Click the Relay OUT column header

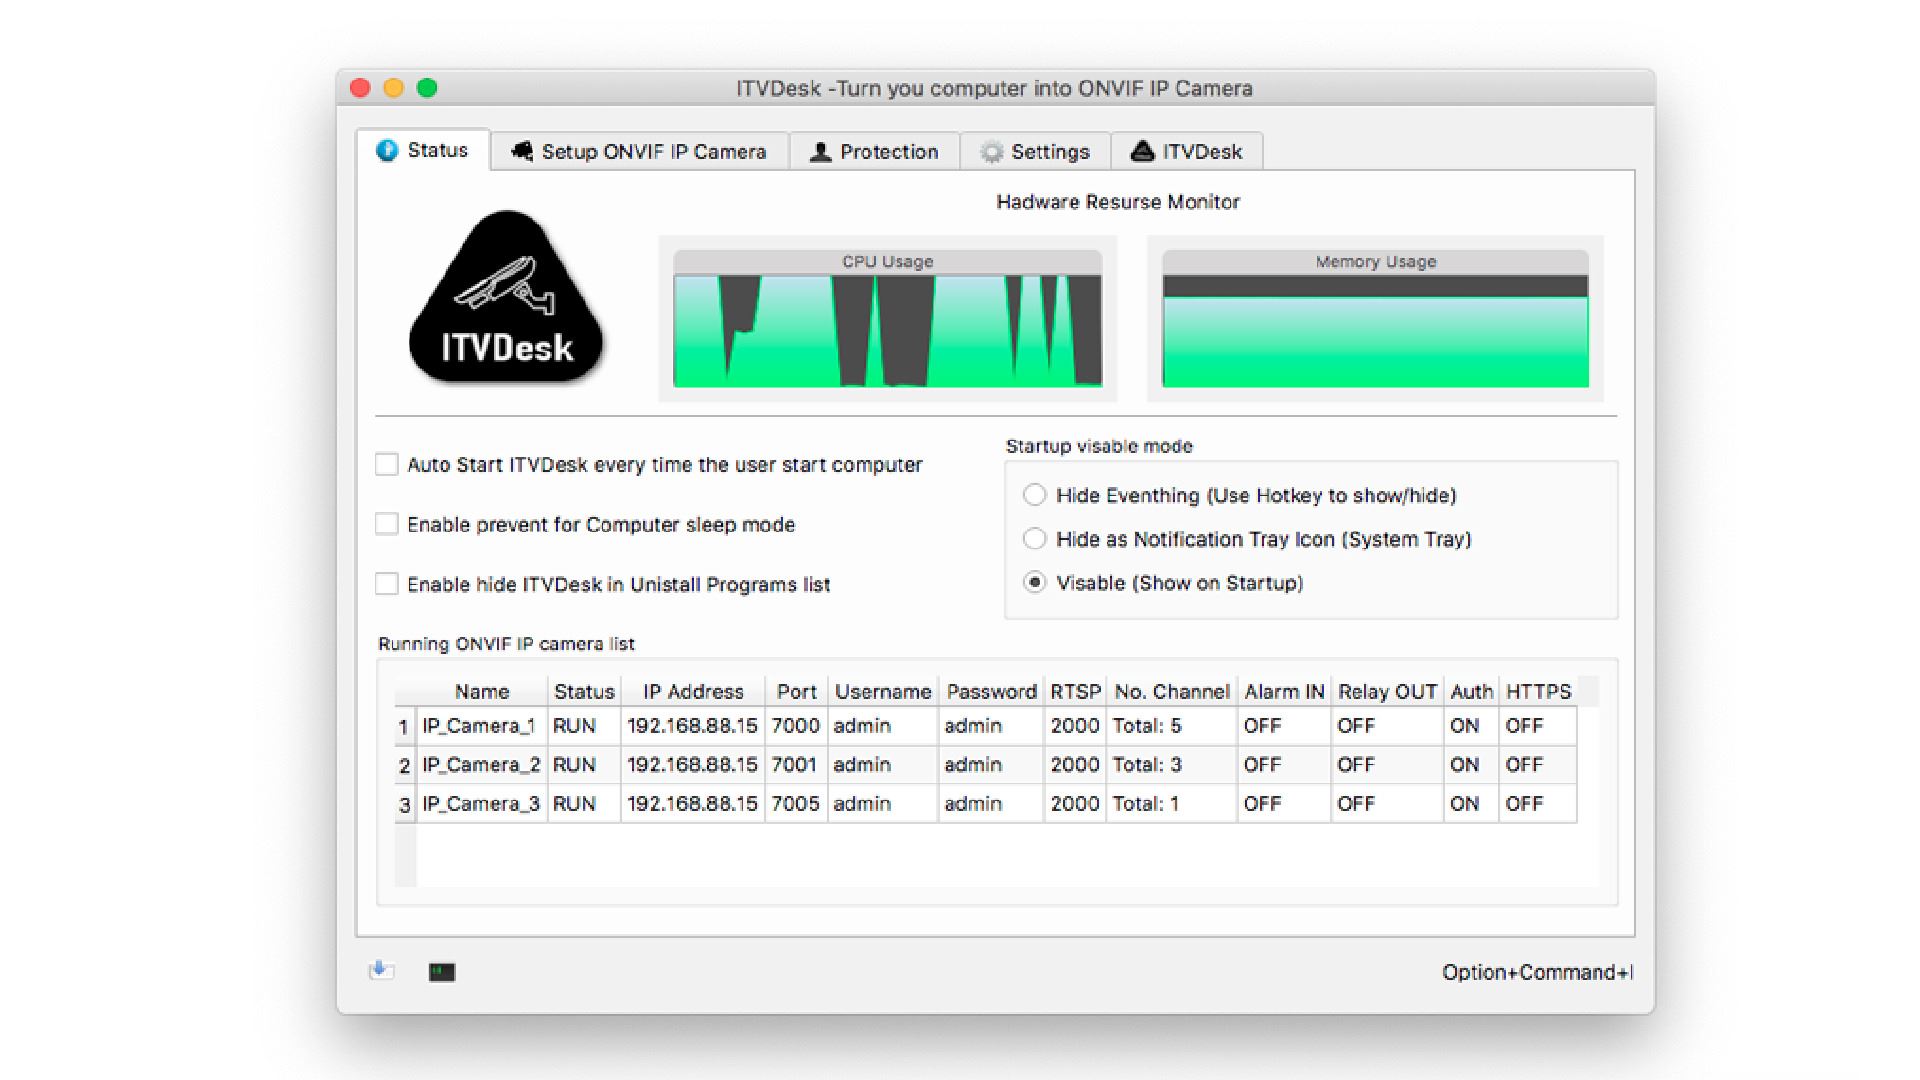(x=1387, y=691)
